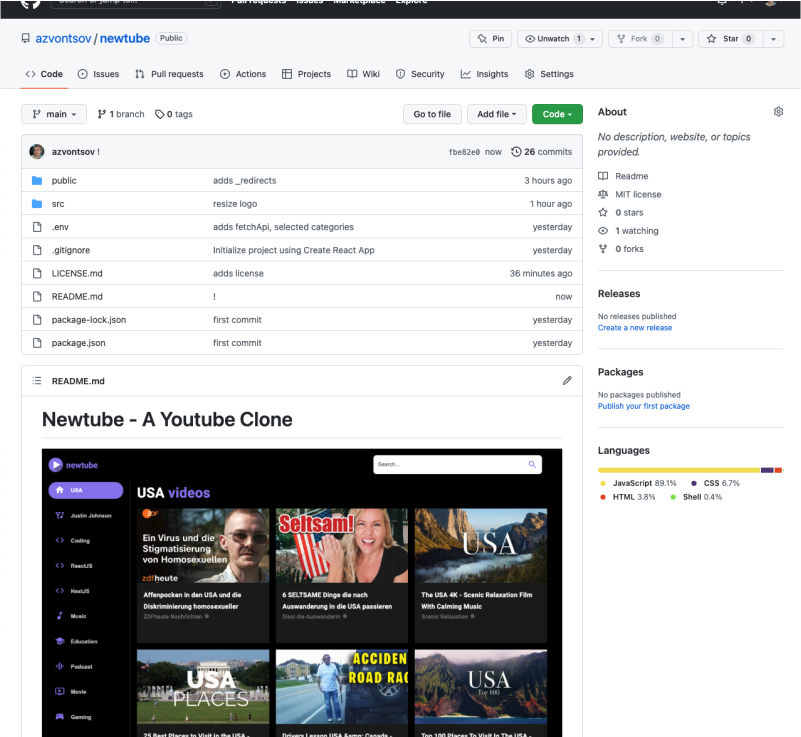Image resolution: width=801 pixels, height=737 pixels.
Task: Click the .gitignore file icon
Action: 37,250
